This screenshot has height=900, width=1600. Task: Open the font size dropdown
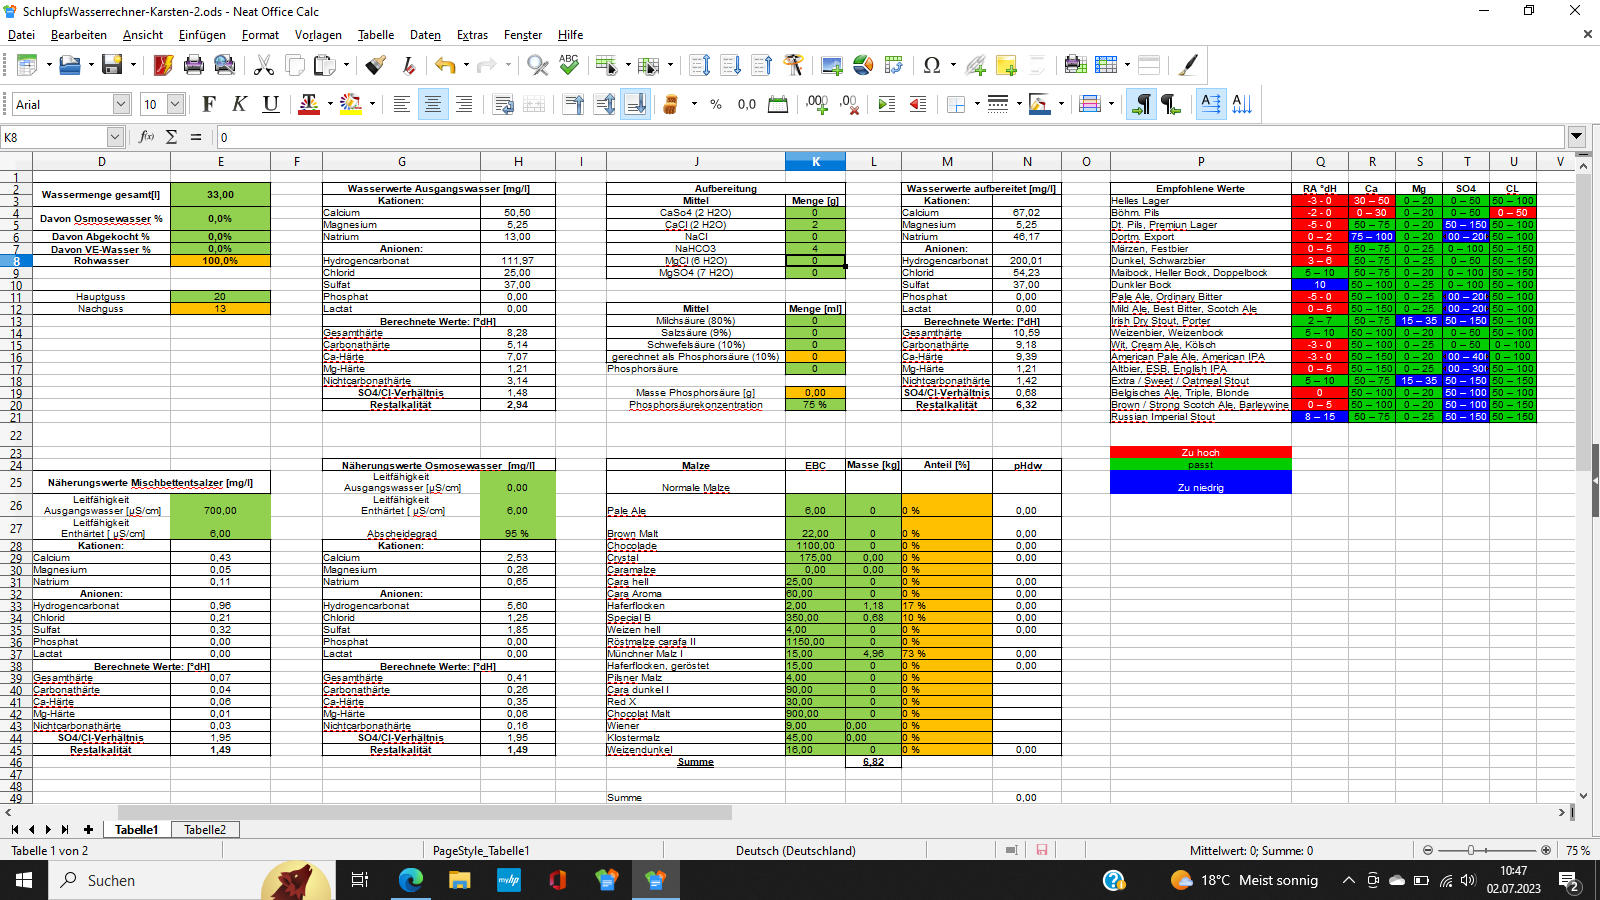tap(175, 104)
